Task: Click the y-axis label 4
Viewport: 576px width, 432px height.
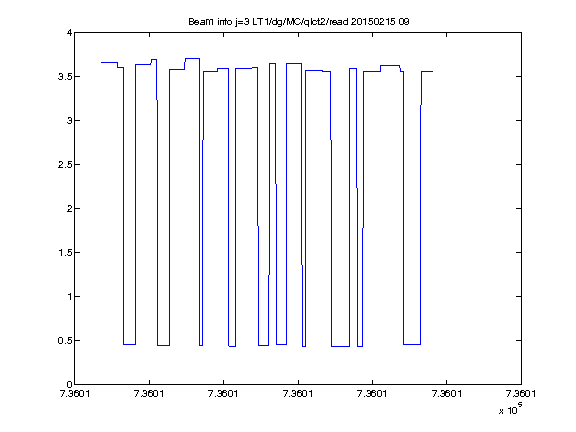Action: point(69,33)
